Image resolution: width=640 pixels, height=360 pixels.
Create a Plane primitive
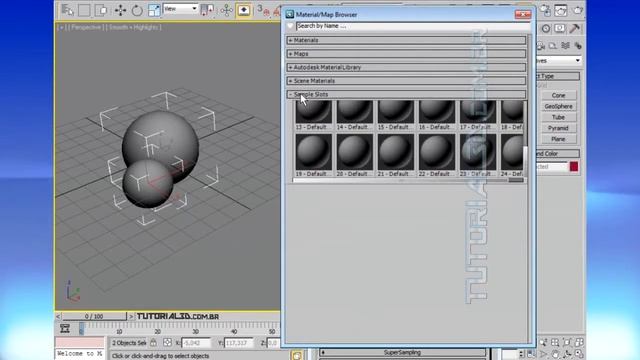pos(558,139)
